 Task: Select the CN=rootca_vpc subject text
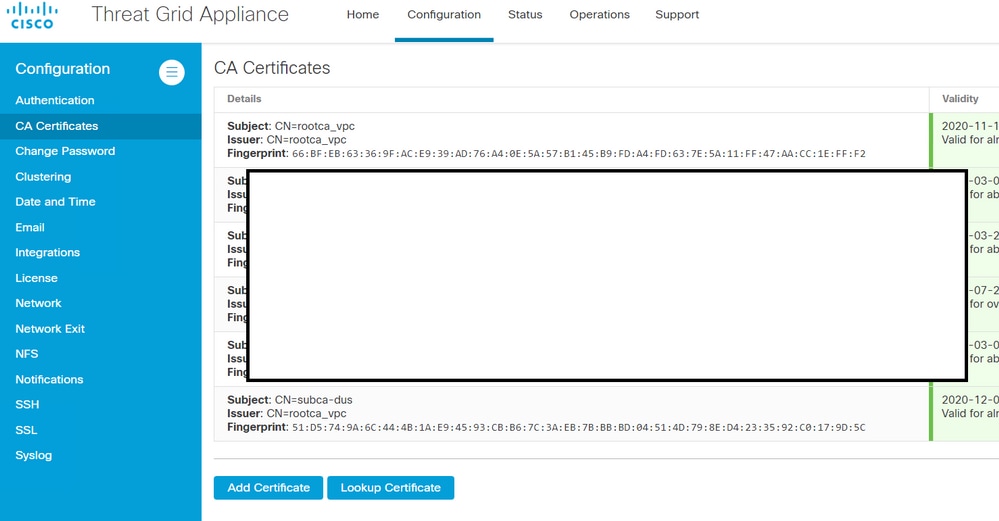pos(315,126)
